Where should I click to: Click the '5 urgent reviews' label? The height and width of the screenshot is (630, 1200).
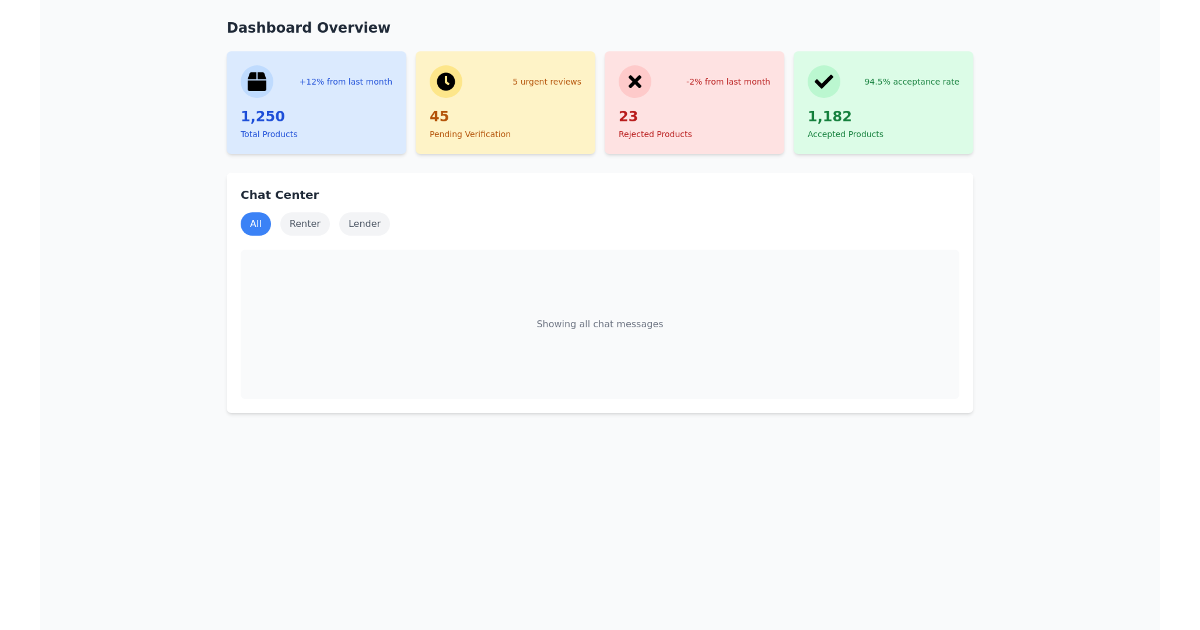coord(546,81)
